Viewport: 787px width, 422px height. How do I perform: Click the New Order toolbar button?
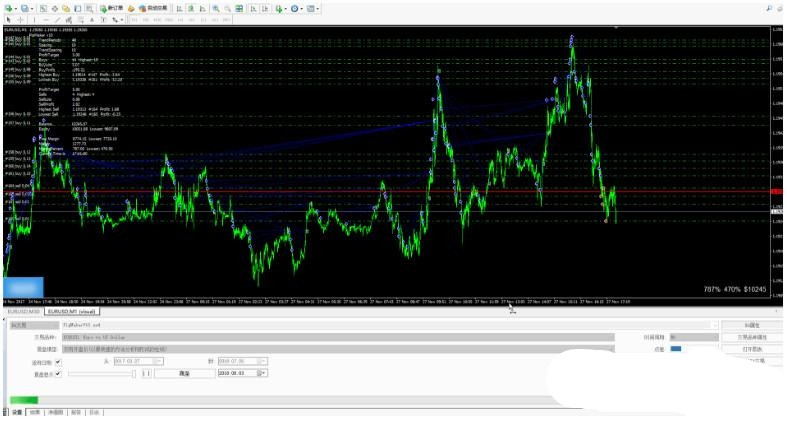tap(110, 8)
